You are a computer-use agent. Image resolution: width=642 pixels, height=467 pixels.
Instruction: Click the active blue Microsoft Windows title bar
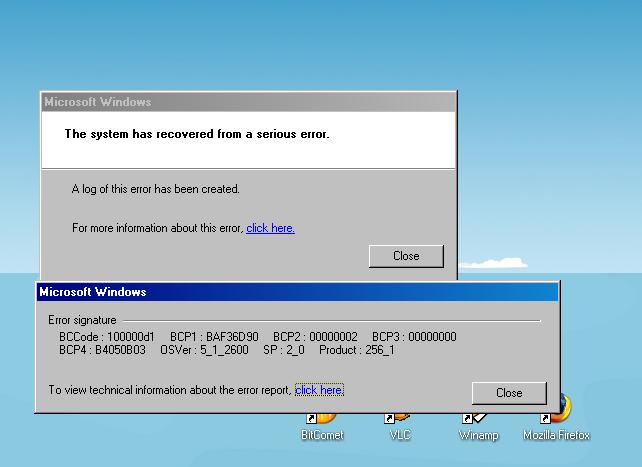pyautogui.click(x=297, y=292)
